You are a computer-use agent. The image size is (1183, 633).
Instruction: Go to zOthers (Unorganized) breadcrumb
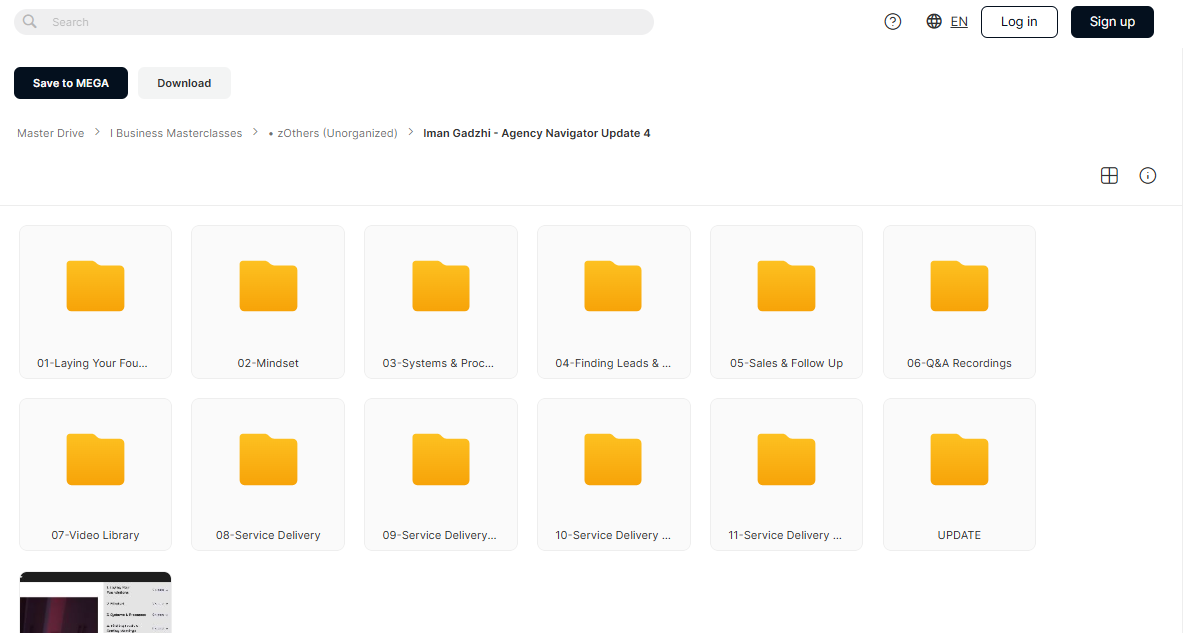333,133
